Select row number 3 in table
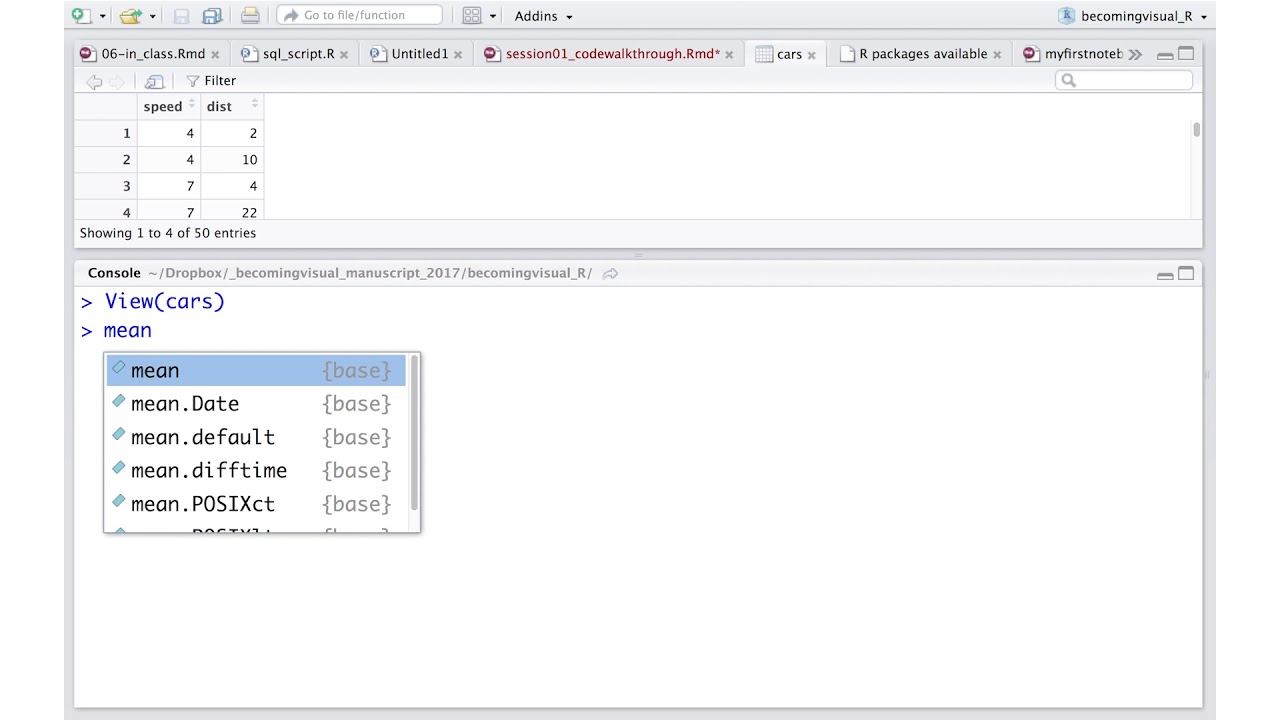The image size is (1280, 720). (x=106, y=186)
